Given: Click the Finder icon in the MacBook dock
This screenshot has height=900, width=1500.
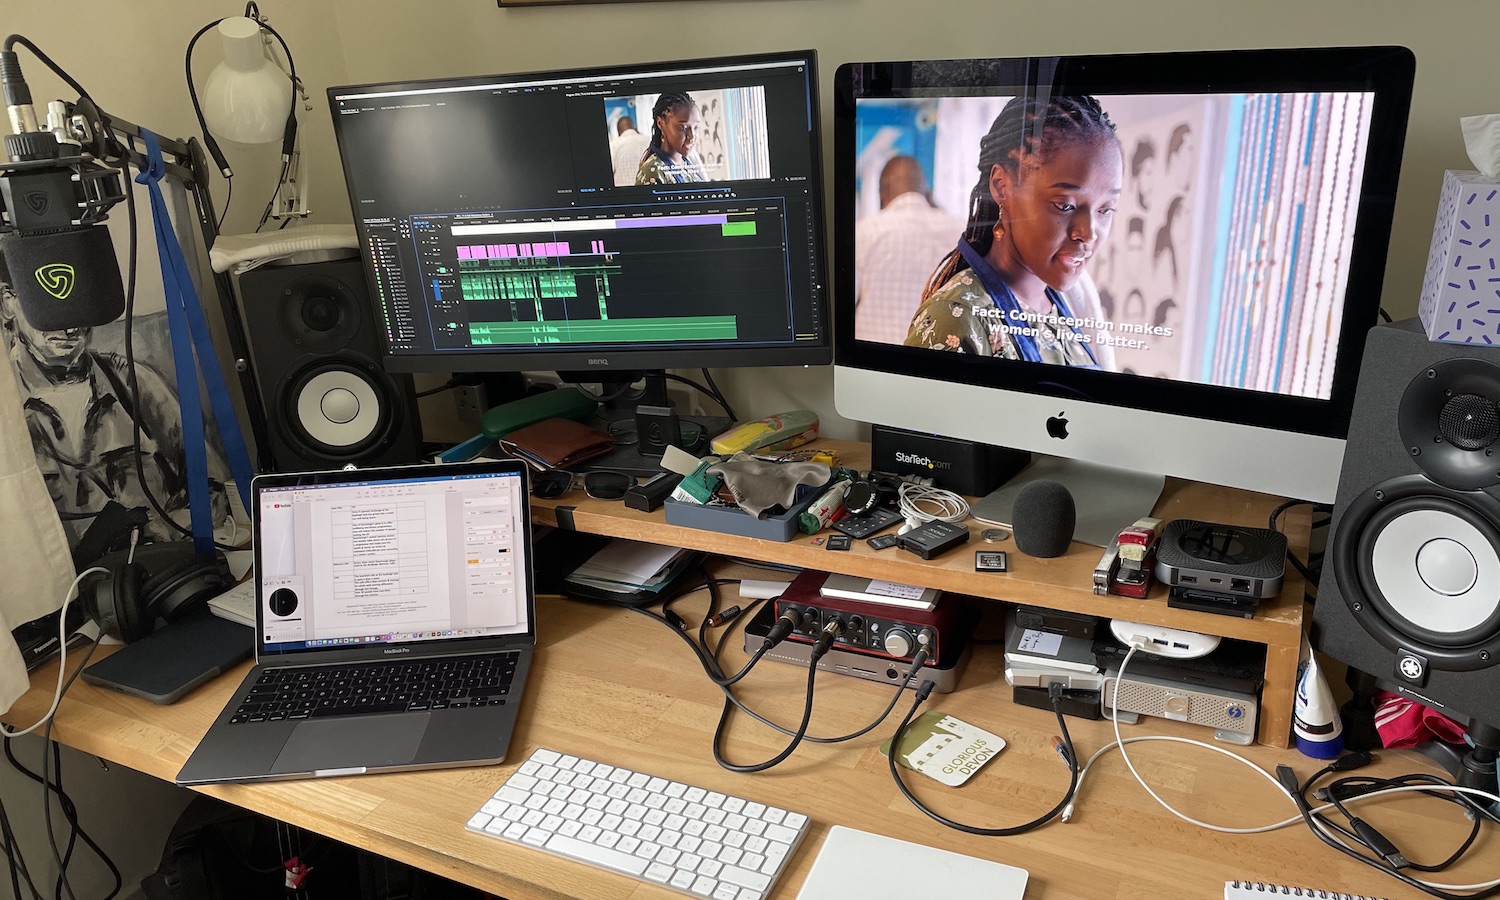Looking at the screenshot, I should click(308, 644).
